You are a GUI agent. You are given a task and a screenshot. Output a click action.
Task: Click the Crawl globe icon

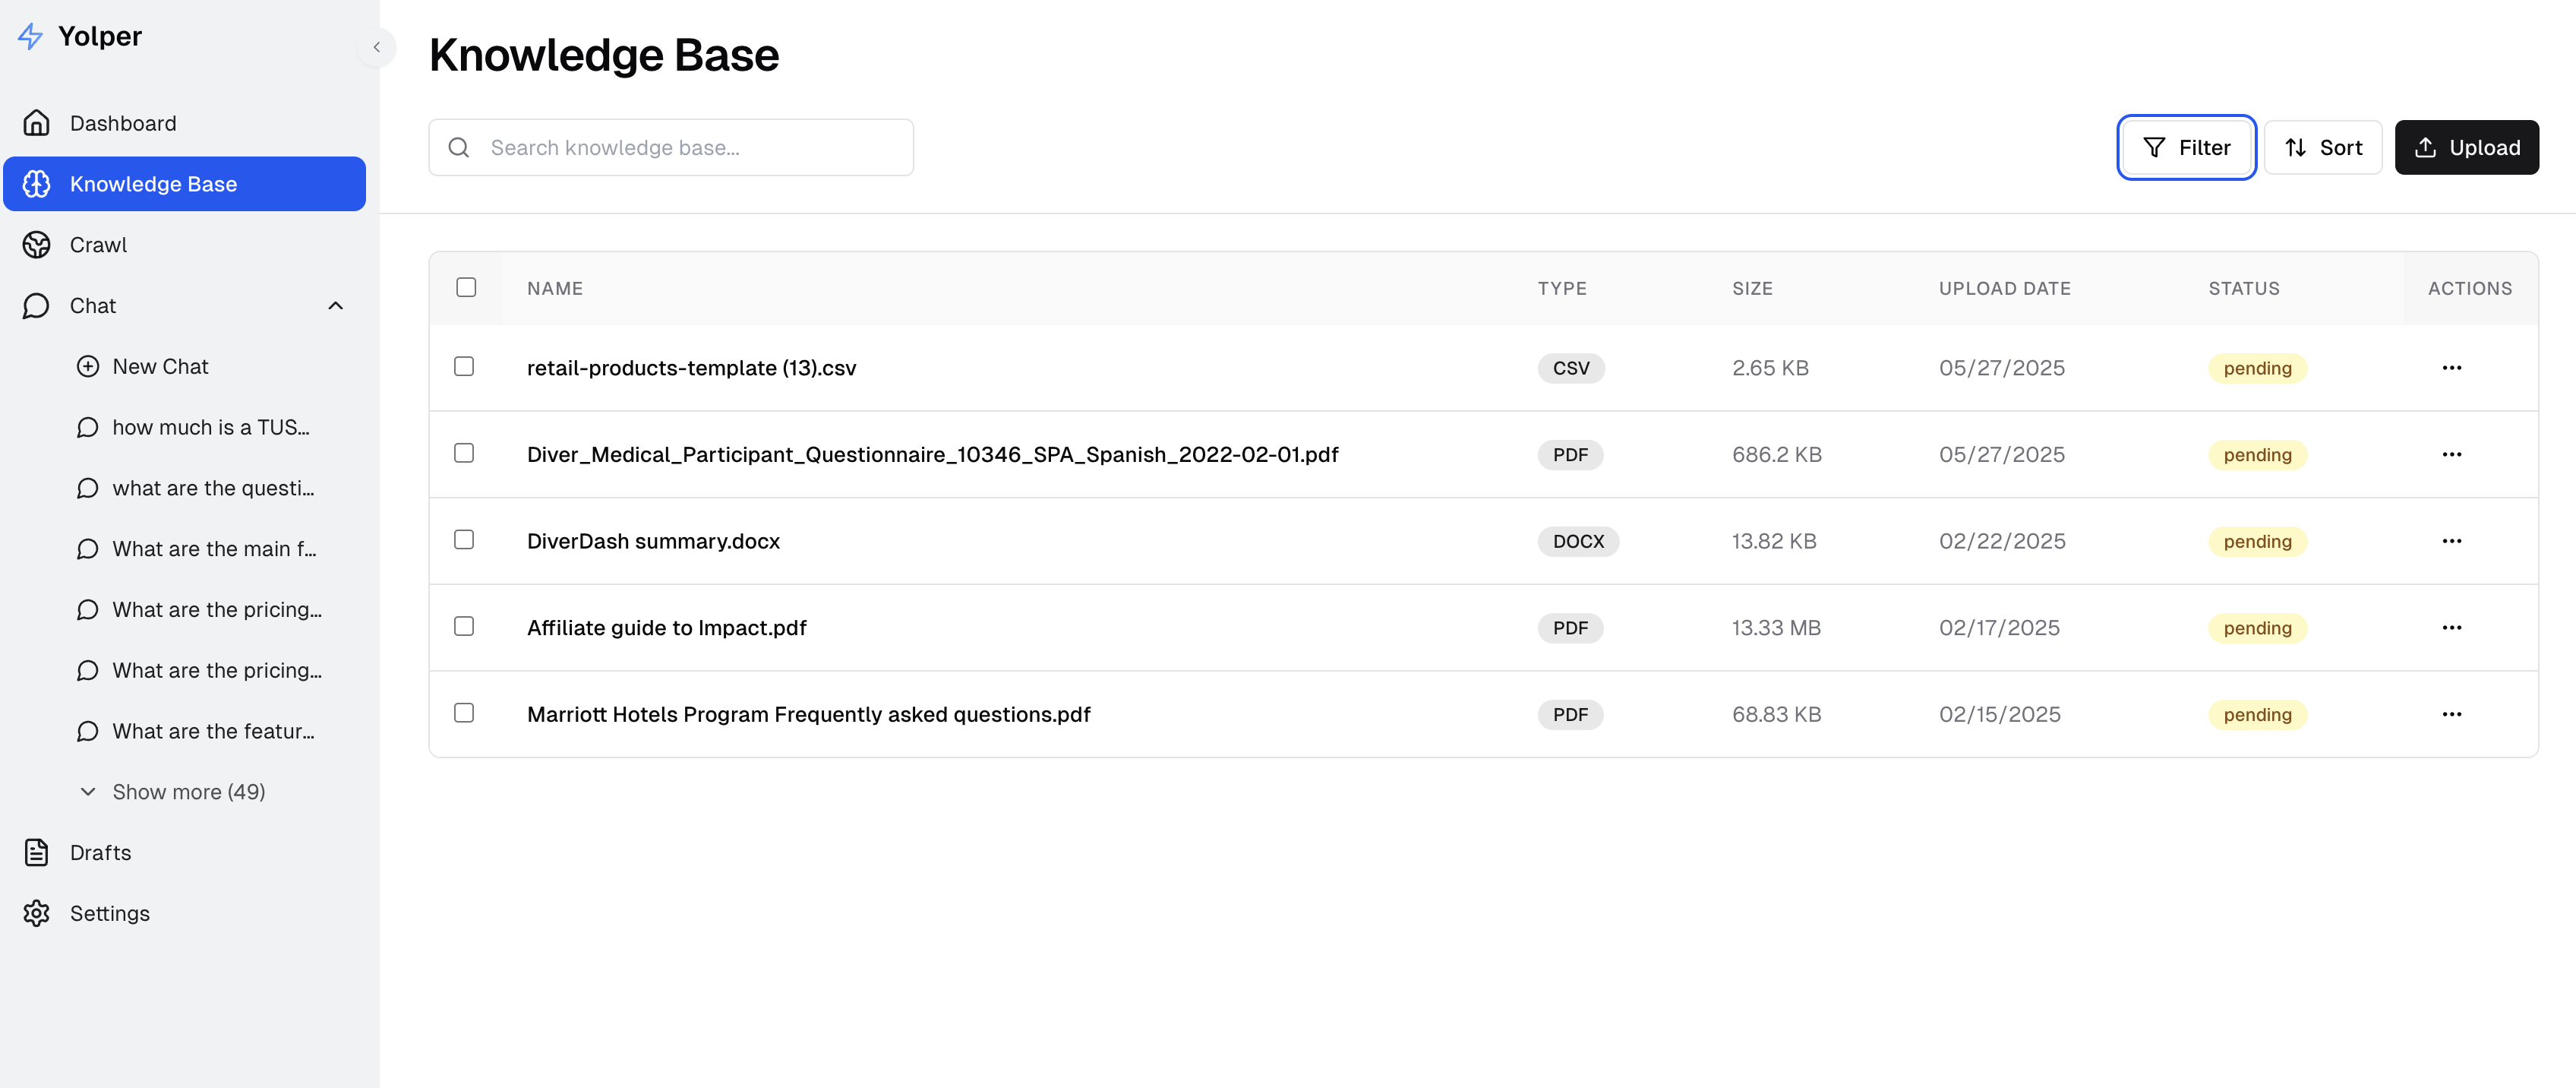coord(37,245)
